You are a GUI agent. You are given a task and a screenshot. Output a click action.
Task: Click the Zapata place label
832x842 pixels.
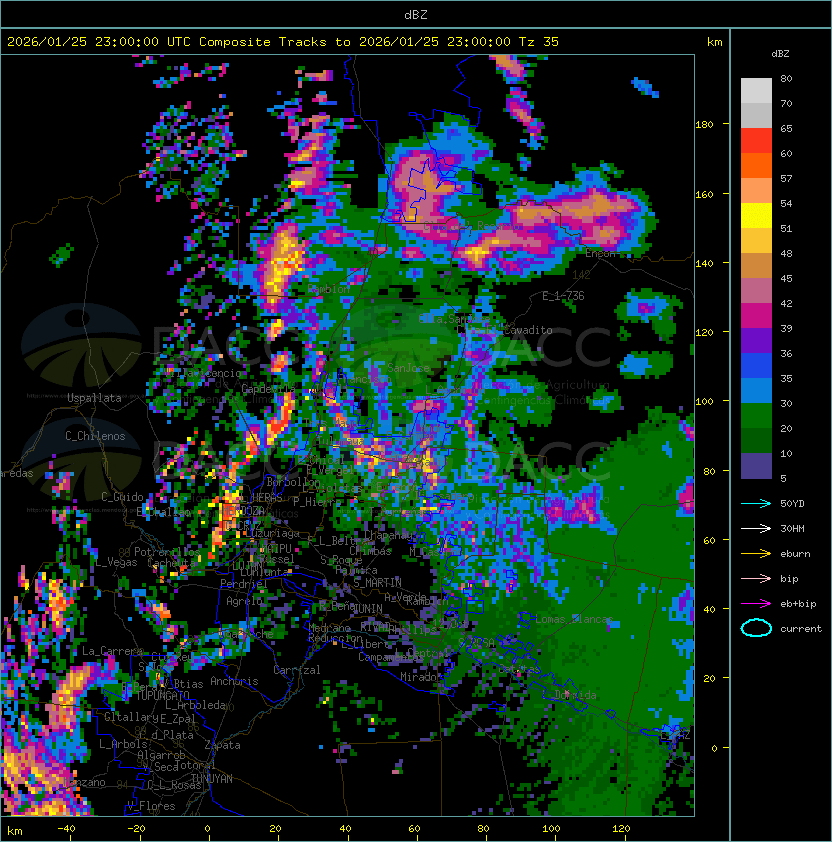222,745
